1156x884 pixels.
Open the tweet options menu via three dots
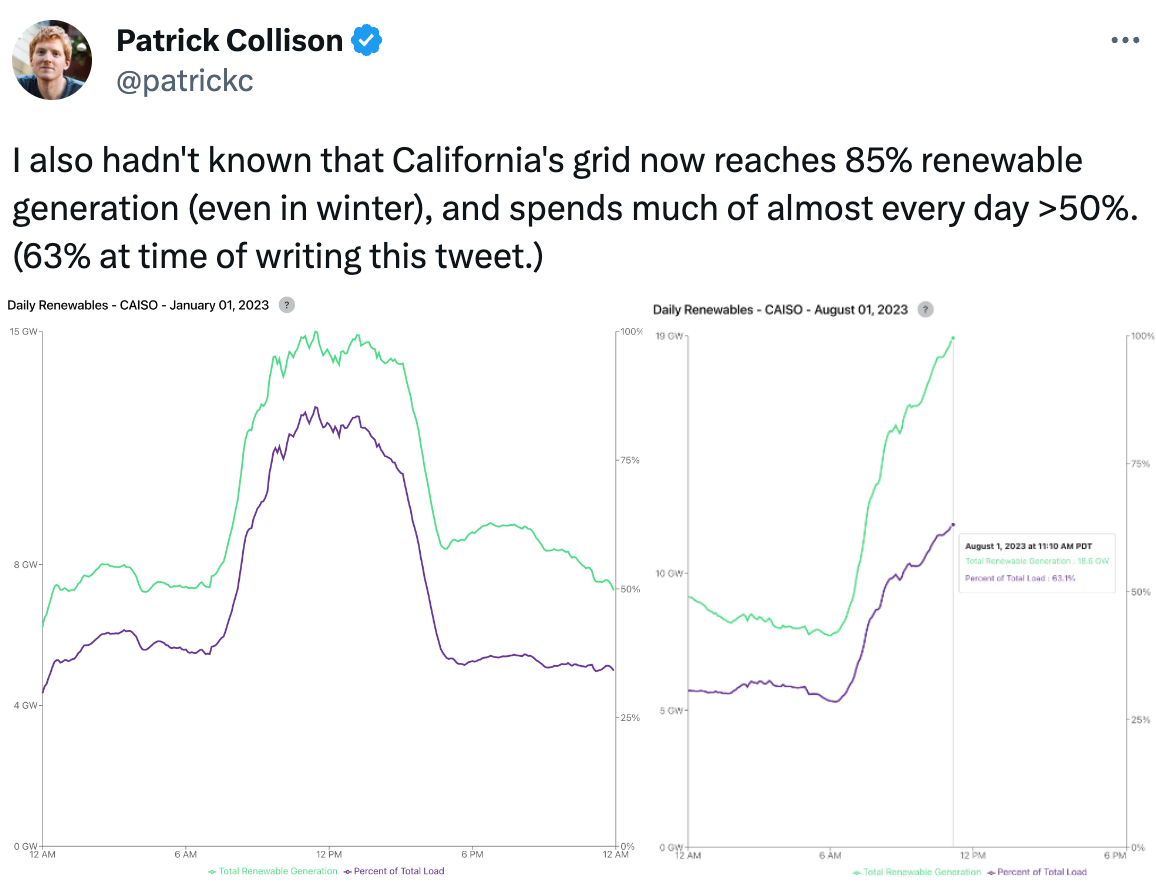(x=1125, y=39)
